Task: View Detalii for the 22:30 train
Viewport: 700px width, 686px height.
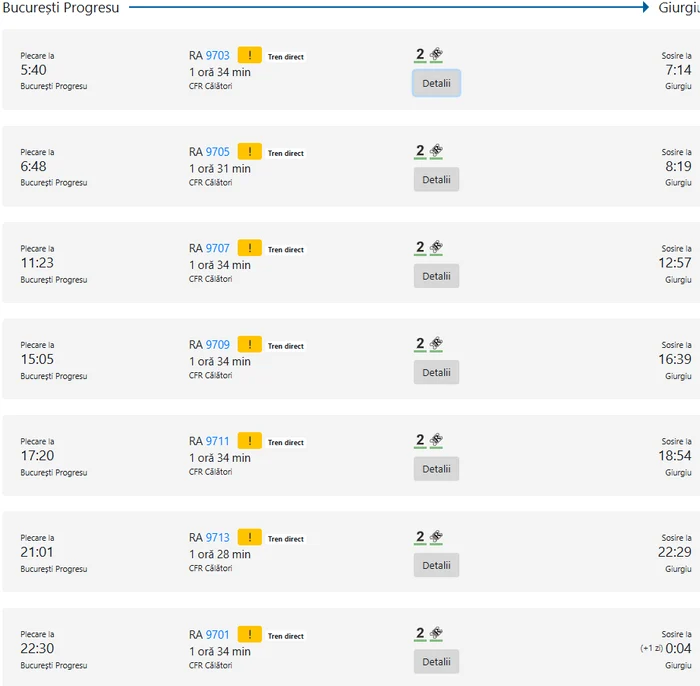Action: (436, 662)
